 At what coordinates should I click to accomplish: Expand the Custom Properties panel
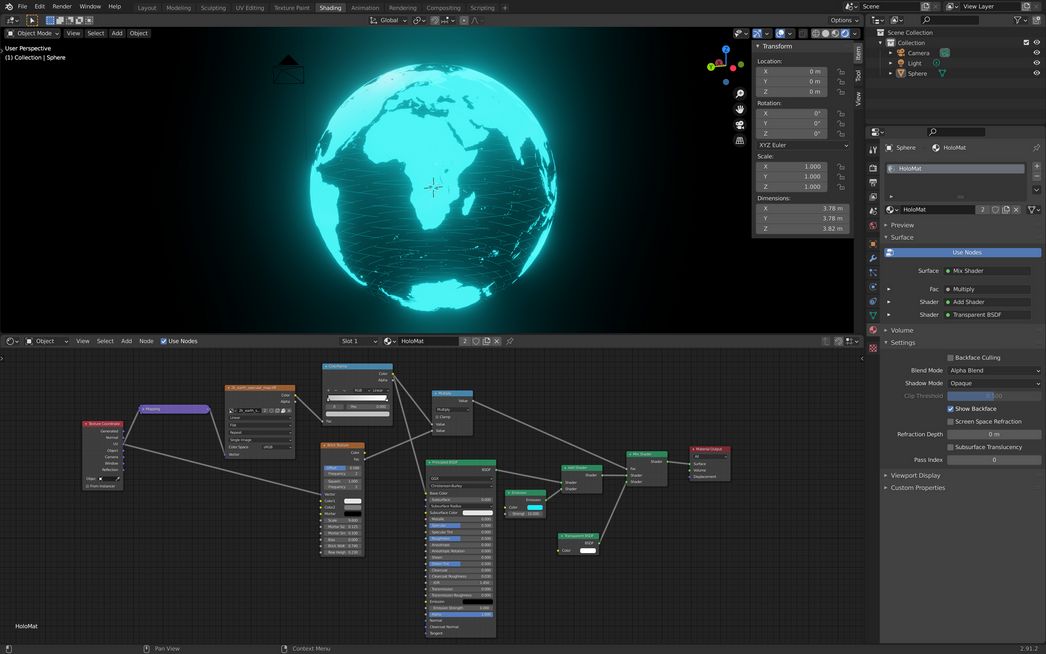point(917,488)
